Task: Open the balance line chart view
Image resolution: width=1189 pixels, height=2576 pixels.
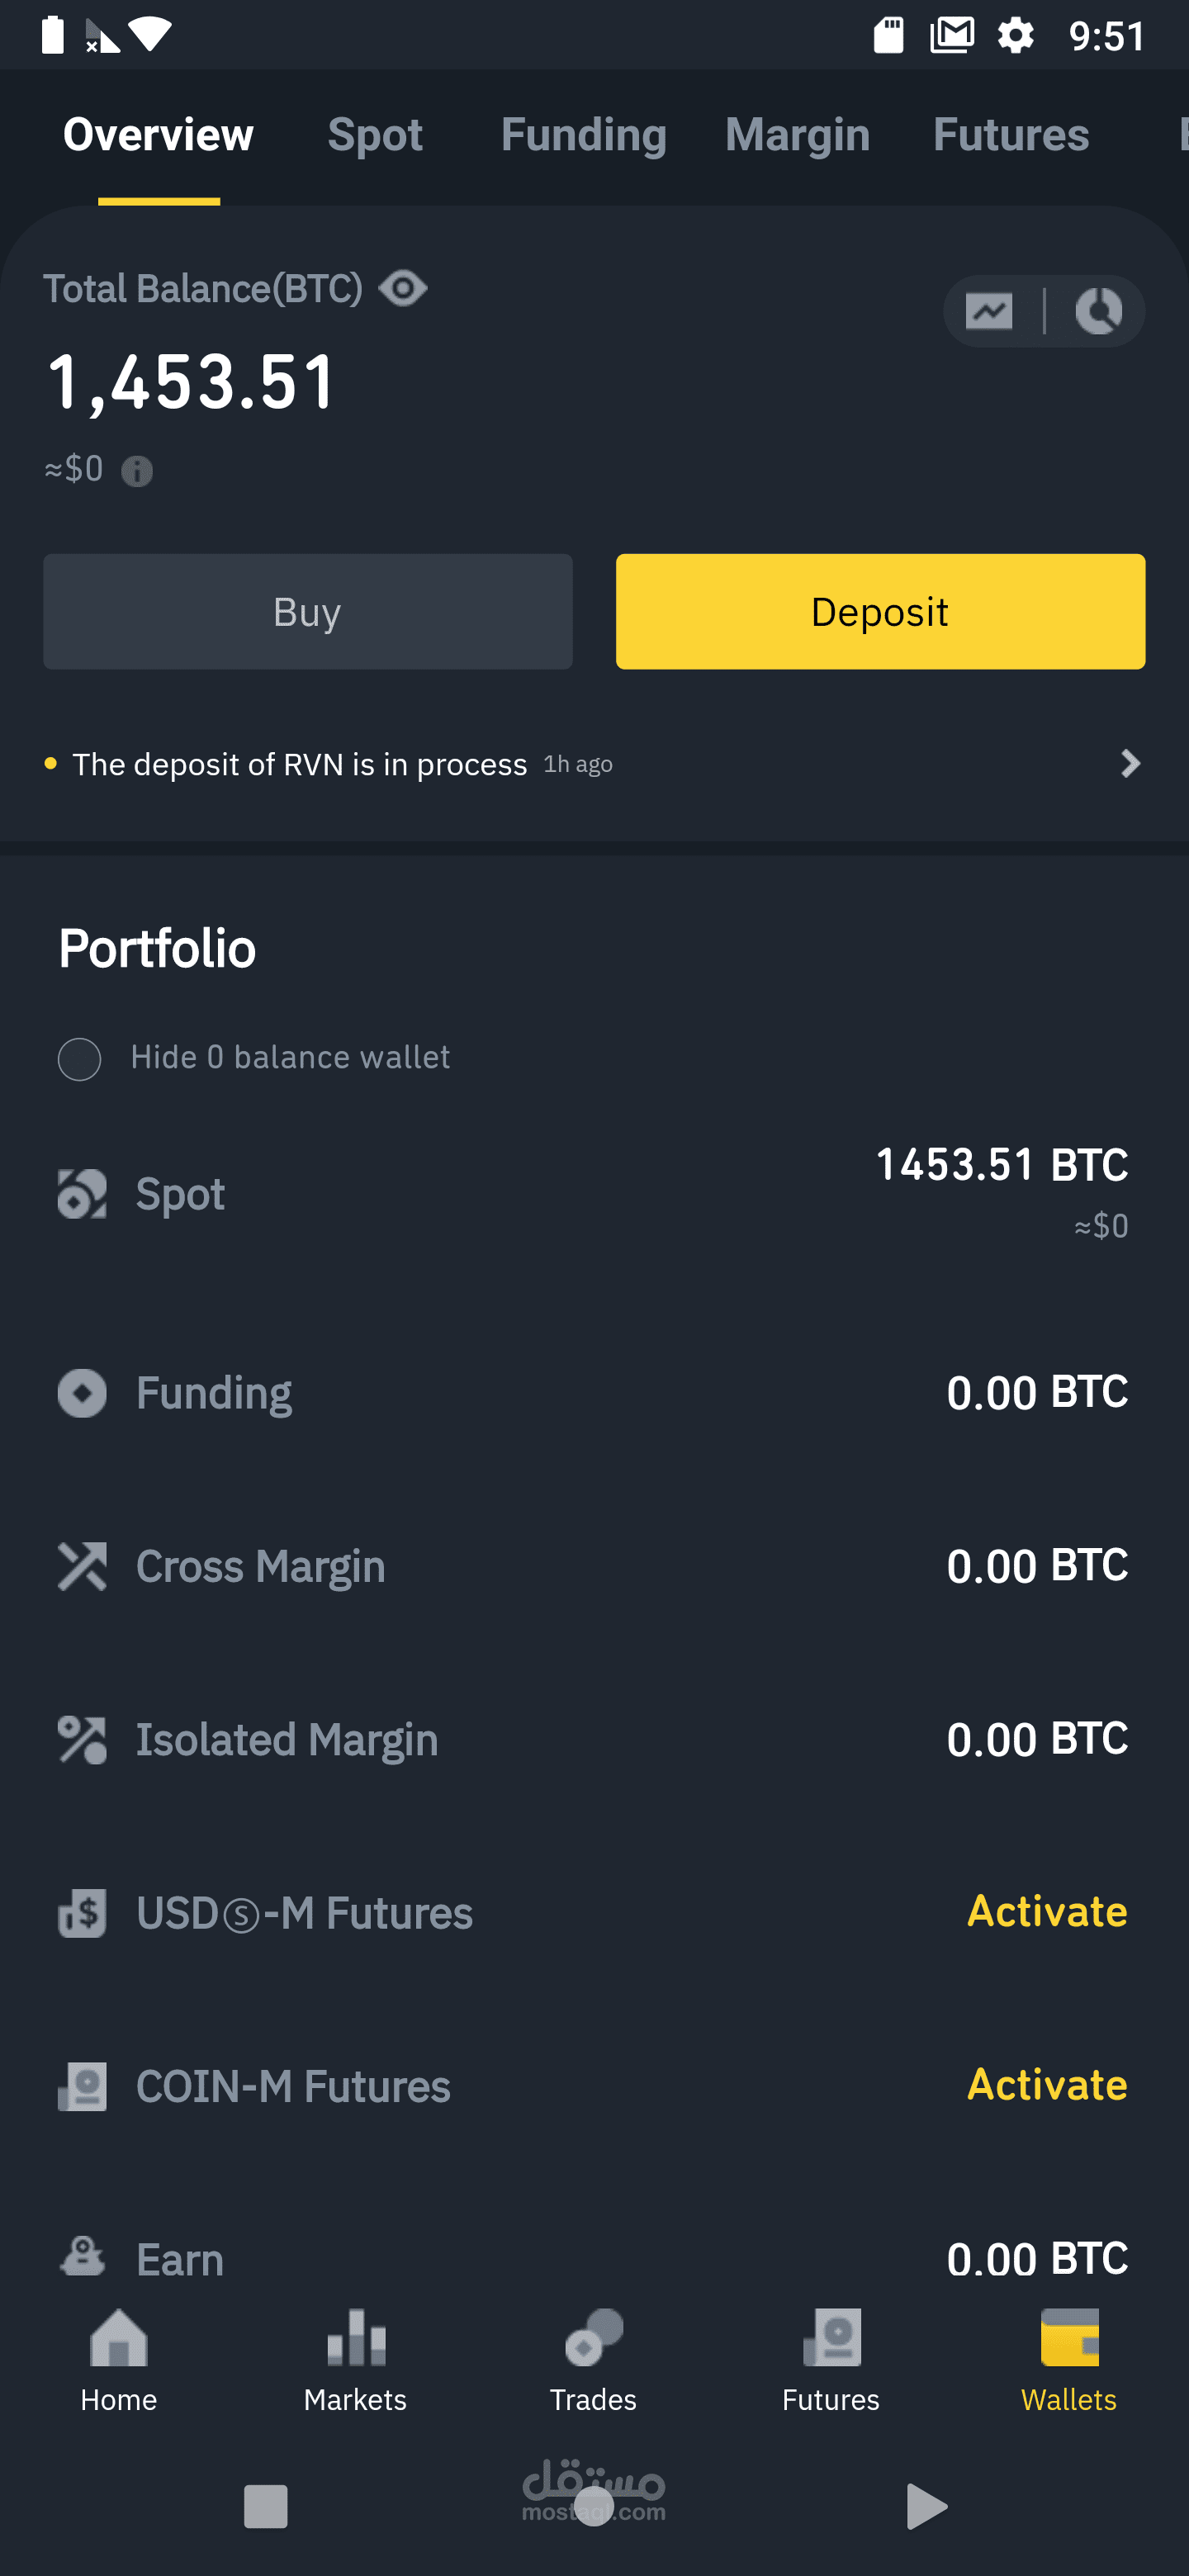Action: (989, 312)
